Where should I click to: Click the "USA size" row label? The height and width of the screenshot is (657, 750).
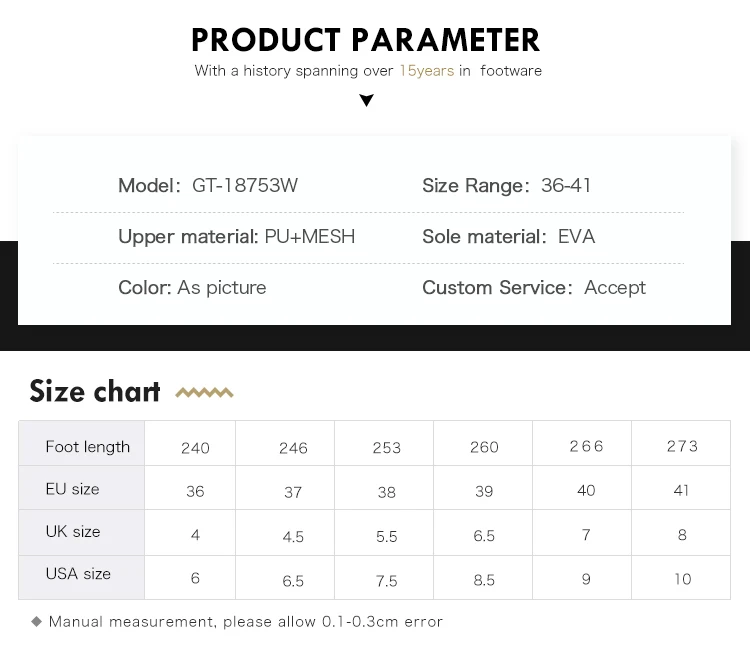pyautogui.click(x=78, y=574)
